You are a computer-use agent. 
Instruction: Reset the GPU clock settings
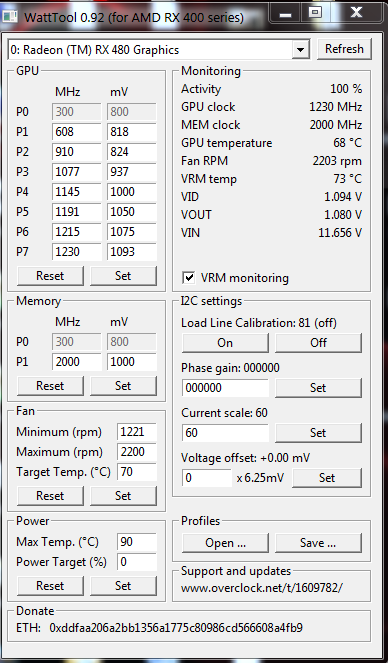coord(50,276)
